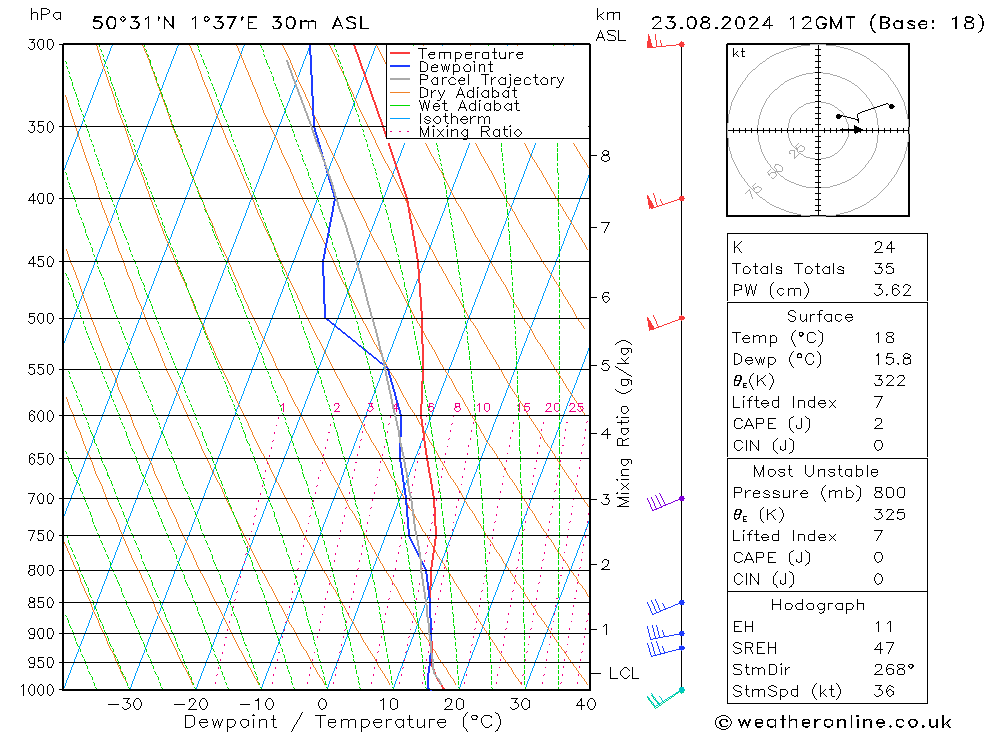The height and width of the screenshot is (733, 1000).
Task: Click the date '23.08.2024 12GMT (Base: 18)'
Action: (818, 24)
